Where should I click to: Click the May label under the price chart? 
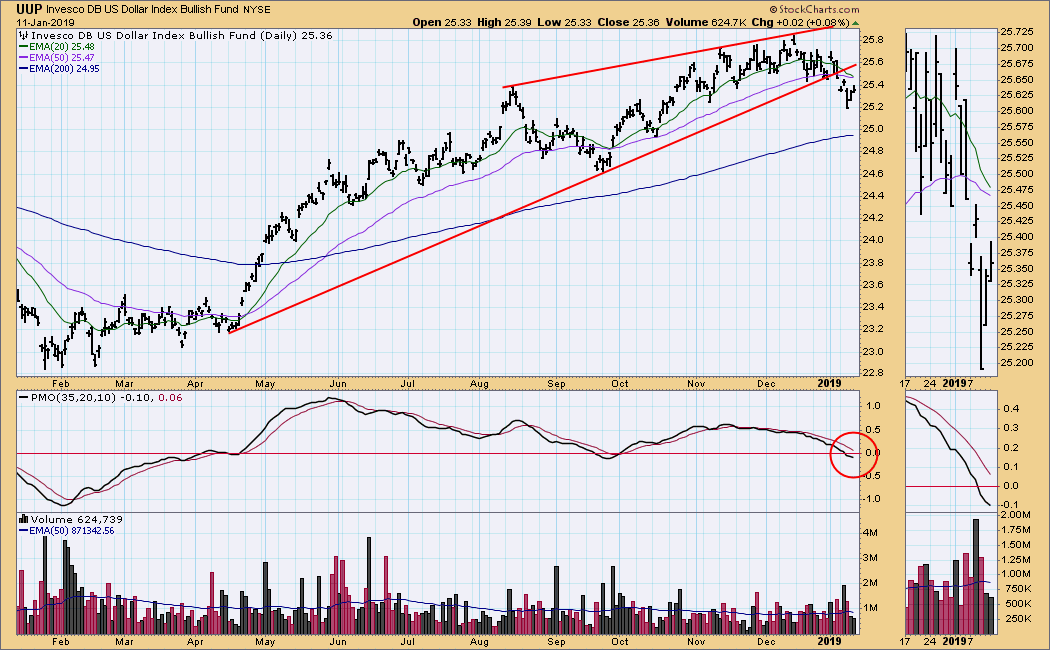(265, 384)
